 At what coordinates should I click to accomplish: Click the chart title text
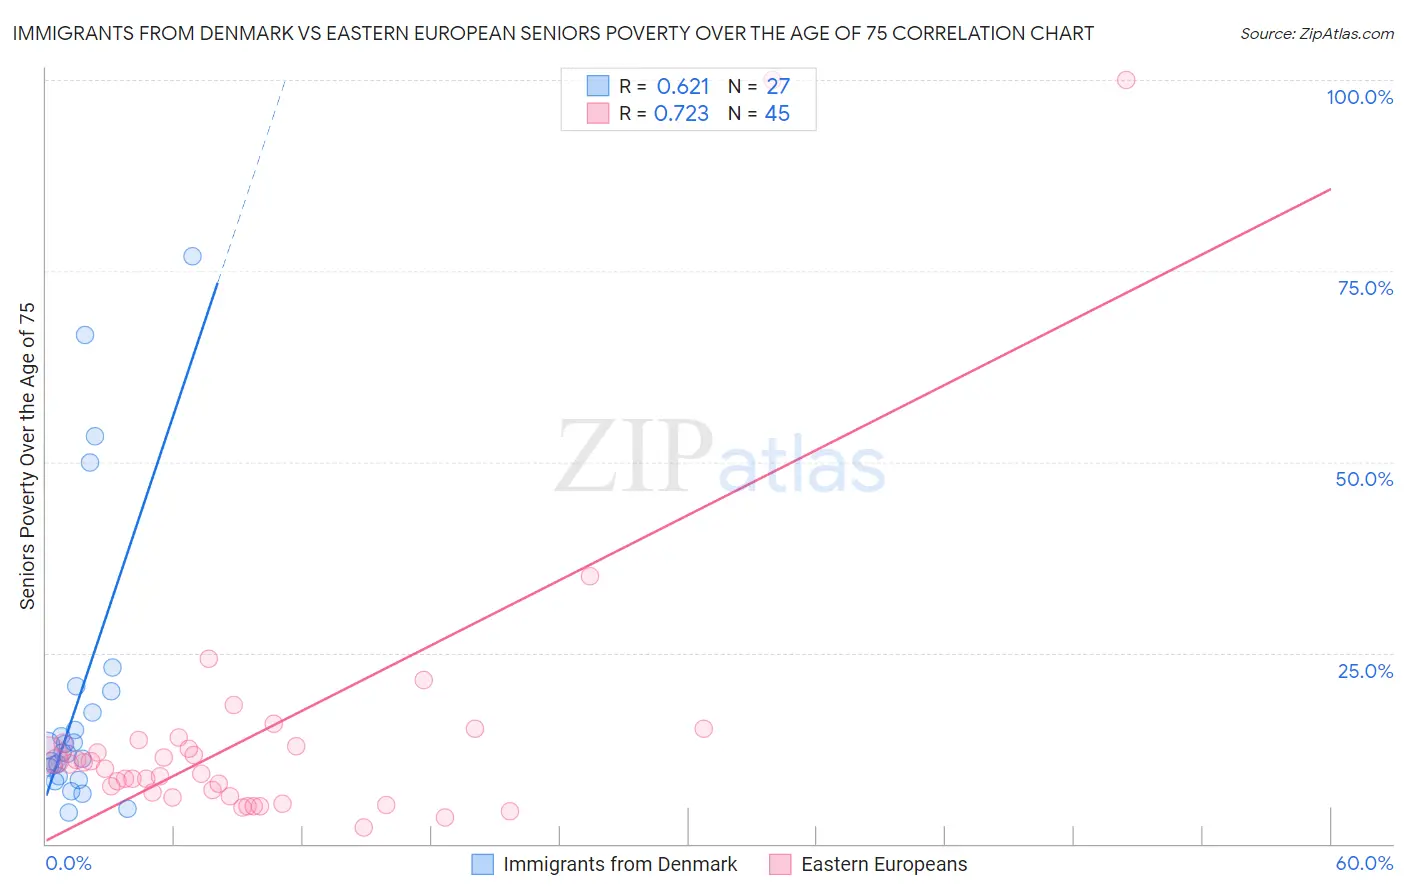tap(553, 33)
